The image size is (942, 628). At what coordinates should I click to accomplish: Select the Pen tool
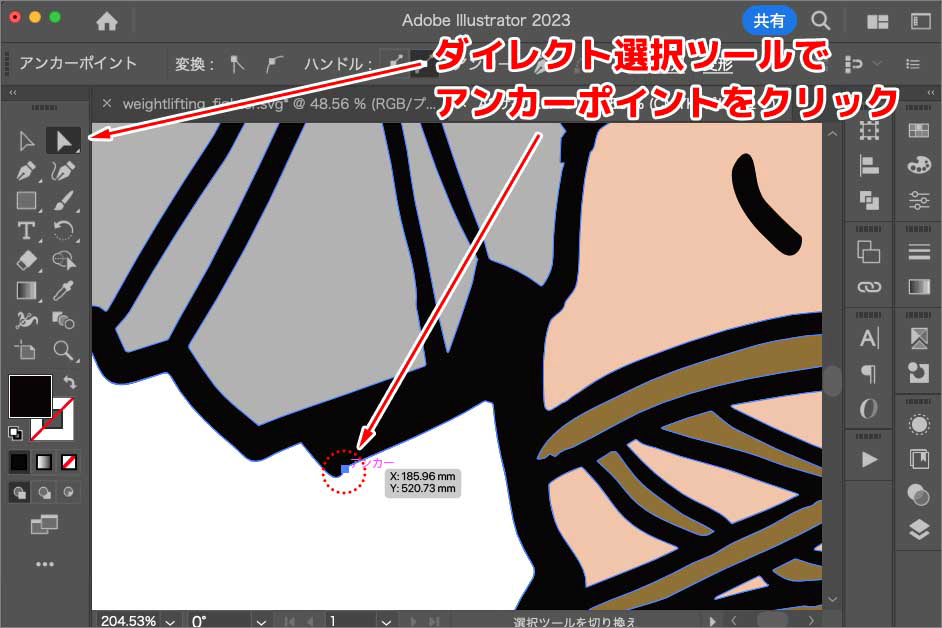pos(27,171)
